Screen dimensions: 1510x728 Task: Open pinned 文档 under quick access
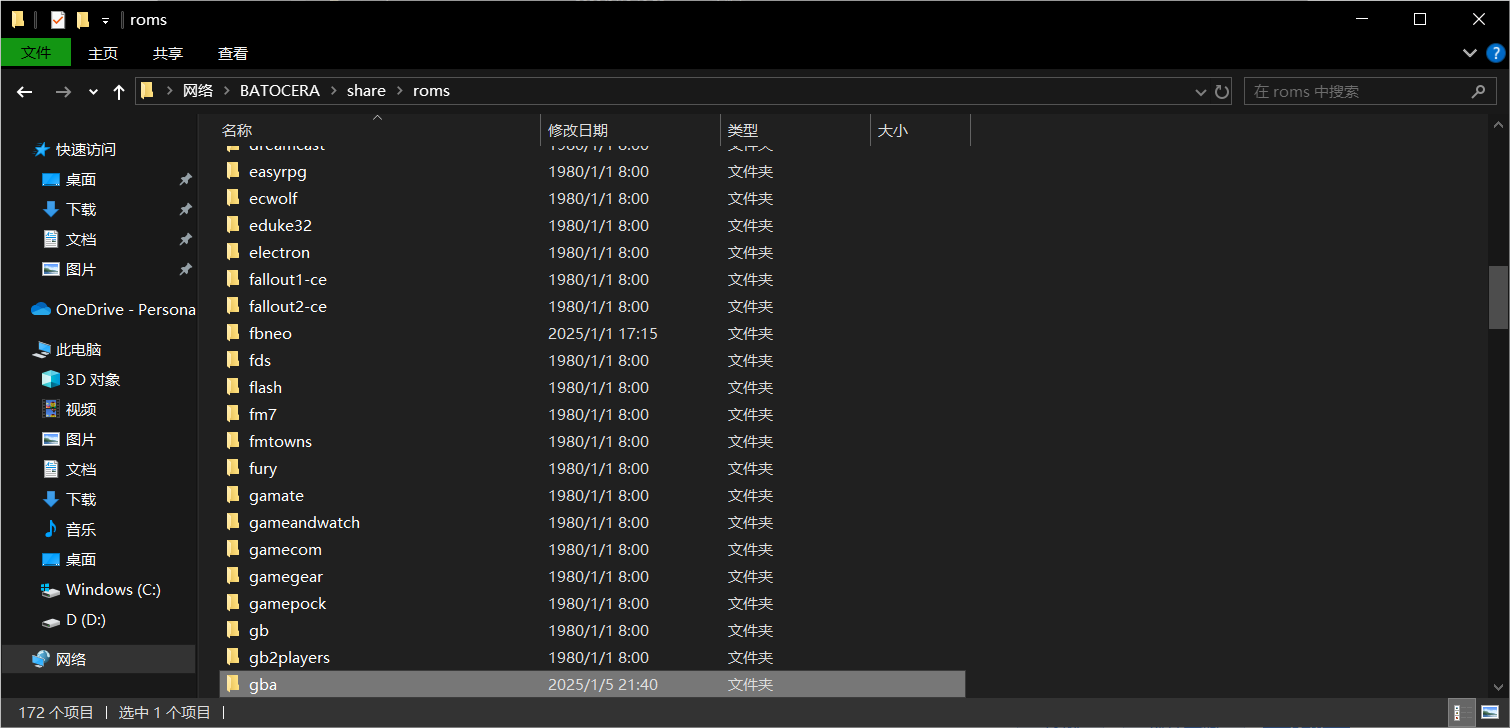tap(80, 239)
